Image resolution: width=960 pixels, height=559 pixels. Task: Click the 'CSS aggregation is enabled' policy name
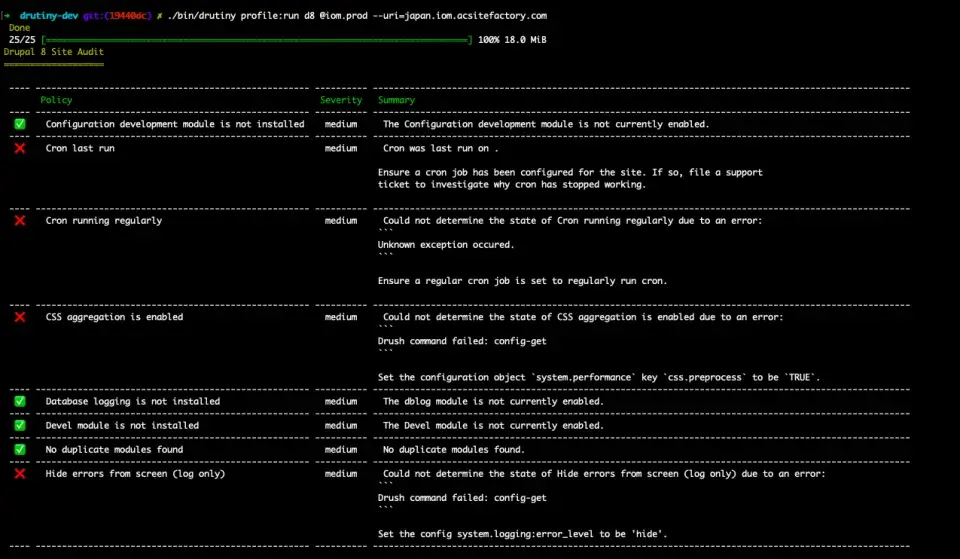click(114, 317)
